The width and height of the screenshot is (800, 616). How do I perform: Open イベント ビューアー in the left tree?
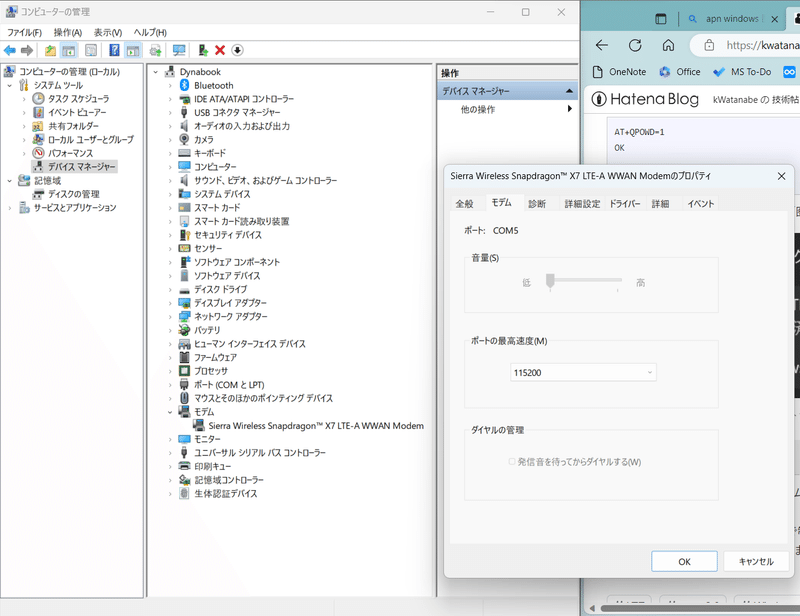[x=77, y=112]
